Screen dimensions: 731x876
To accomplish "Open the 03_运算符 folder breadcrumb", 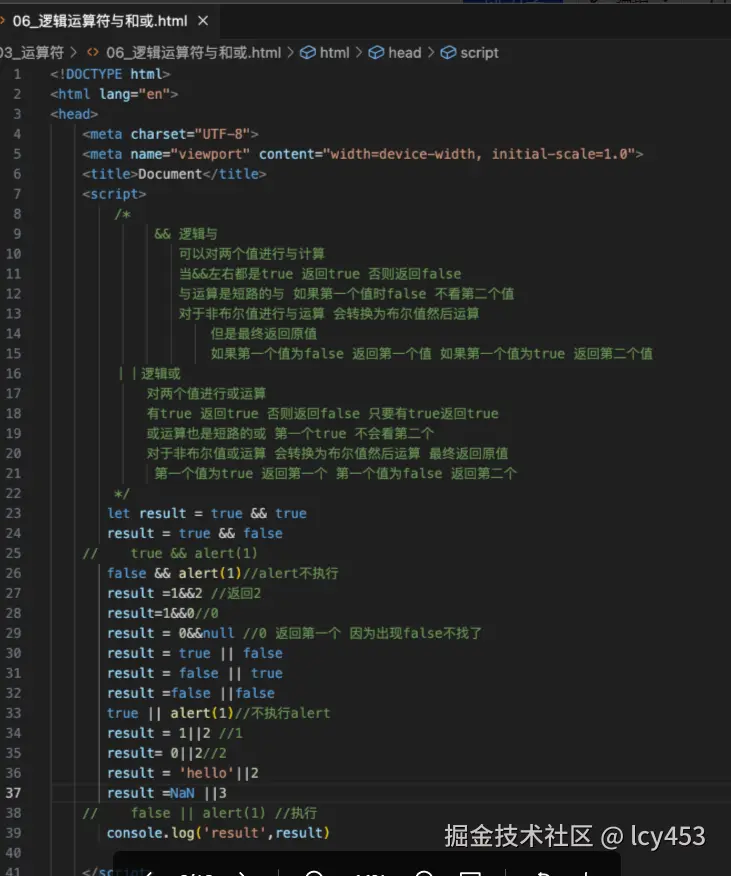I will (x=32, y=53).
